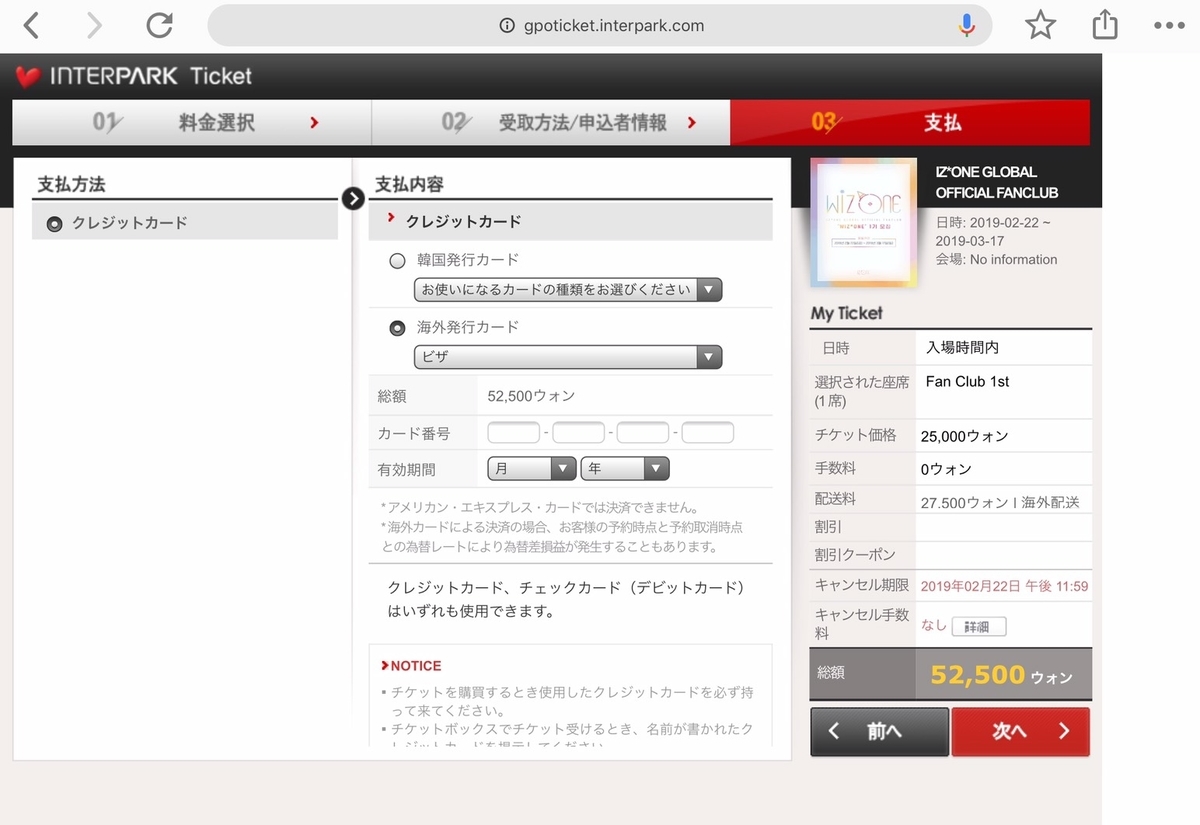The image size is (1200, 825).
Task: Open the three-dot browser menu
Action: 1169,26
